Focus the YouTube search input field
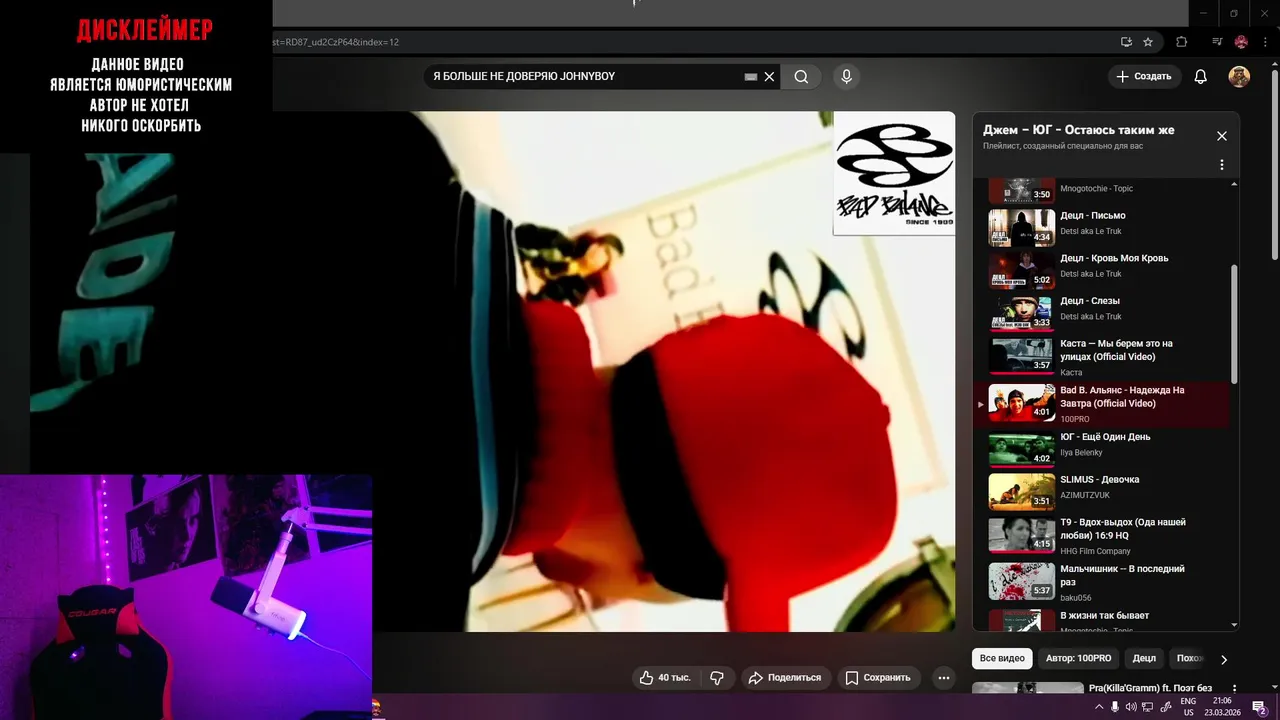1280x720 pixels. click(x=585, y=77)
